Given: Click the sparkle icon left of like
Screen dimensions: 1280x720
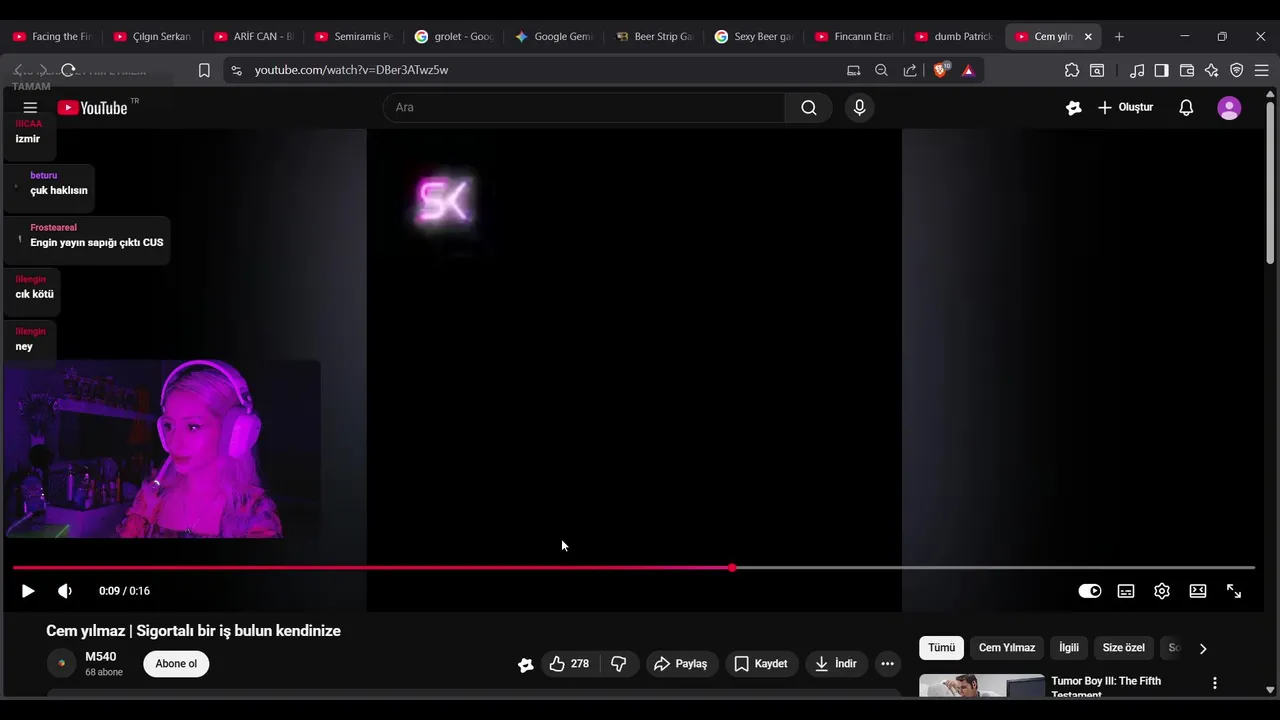Looking at the screenshot, I should coord(525,664).
